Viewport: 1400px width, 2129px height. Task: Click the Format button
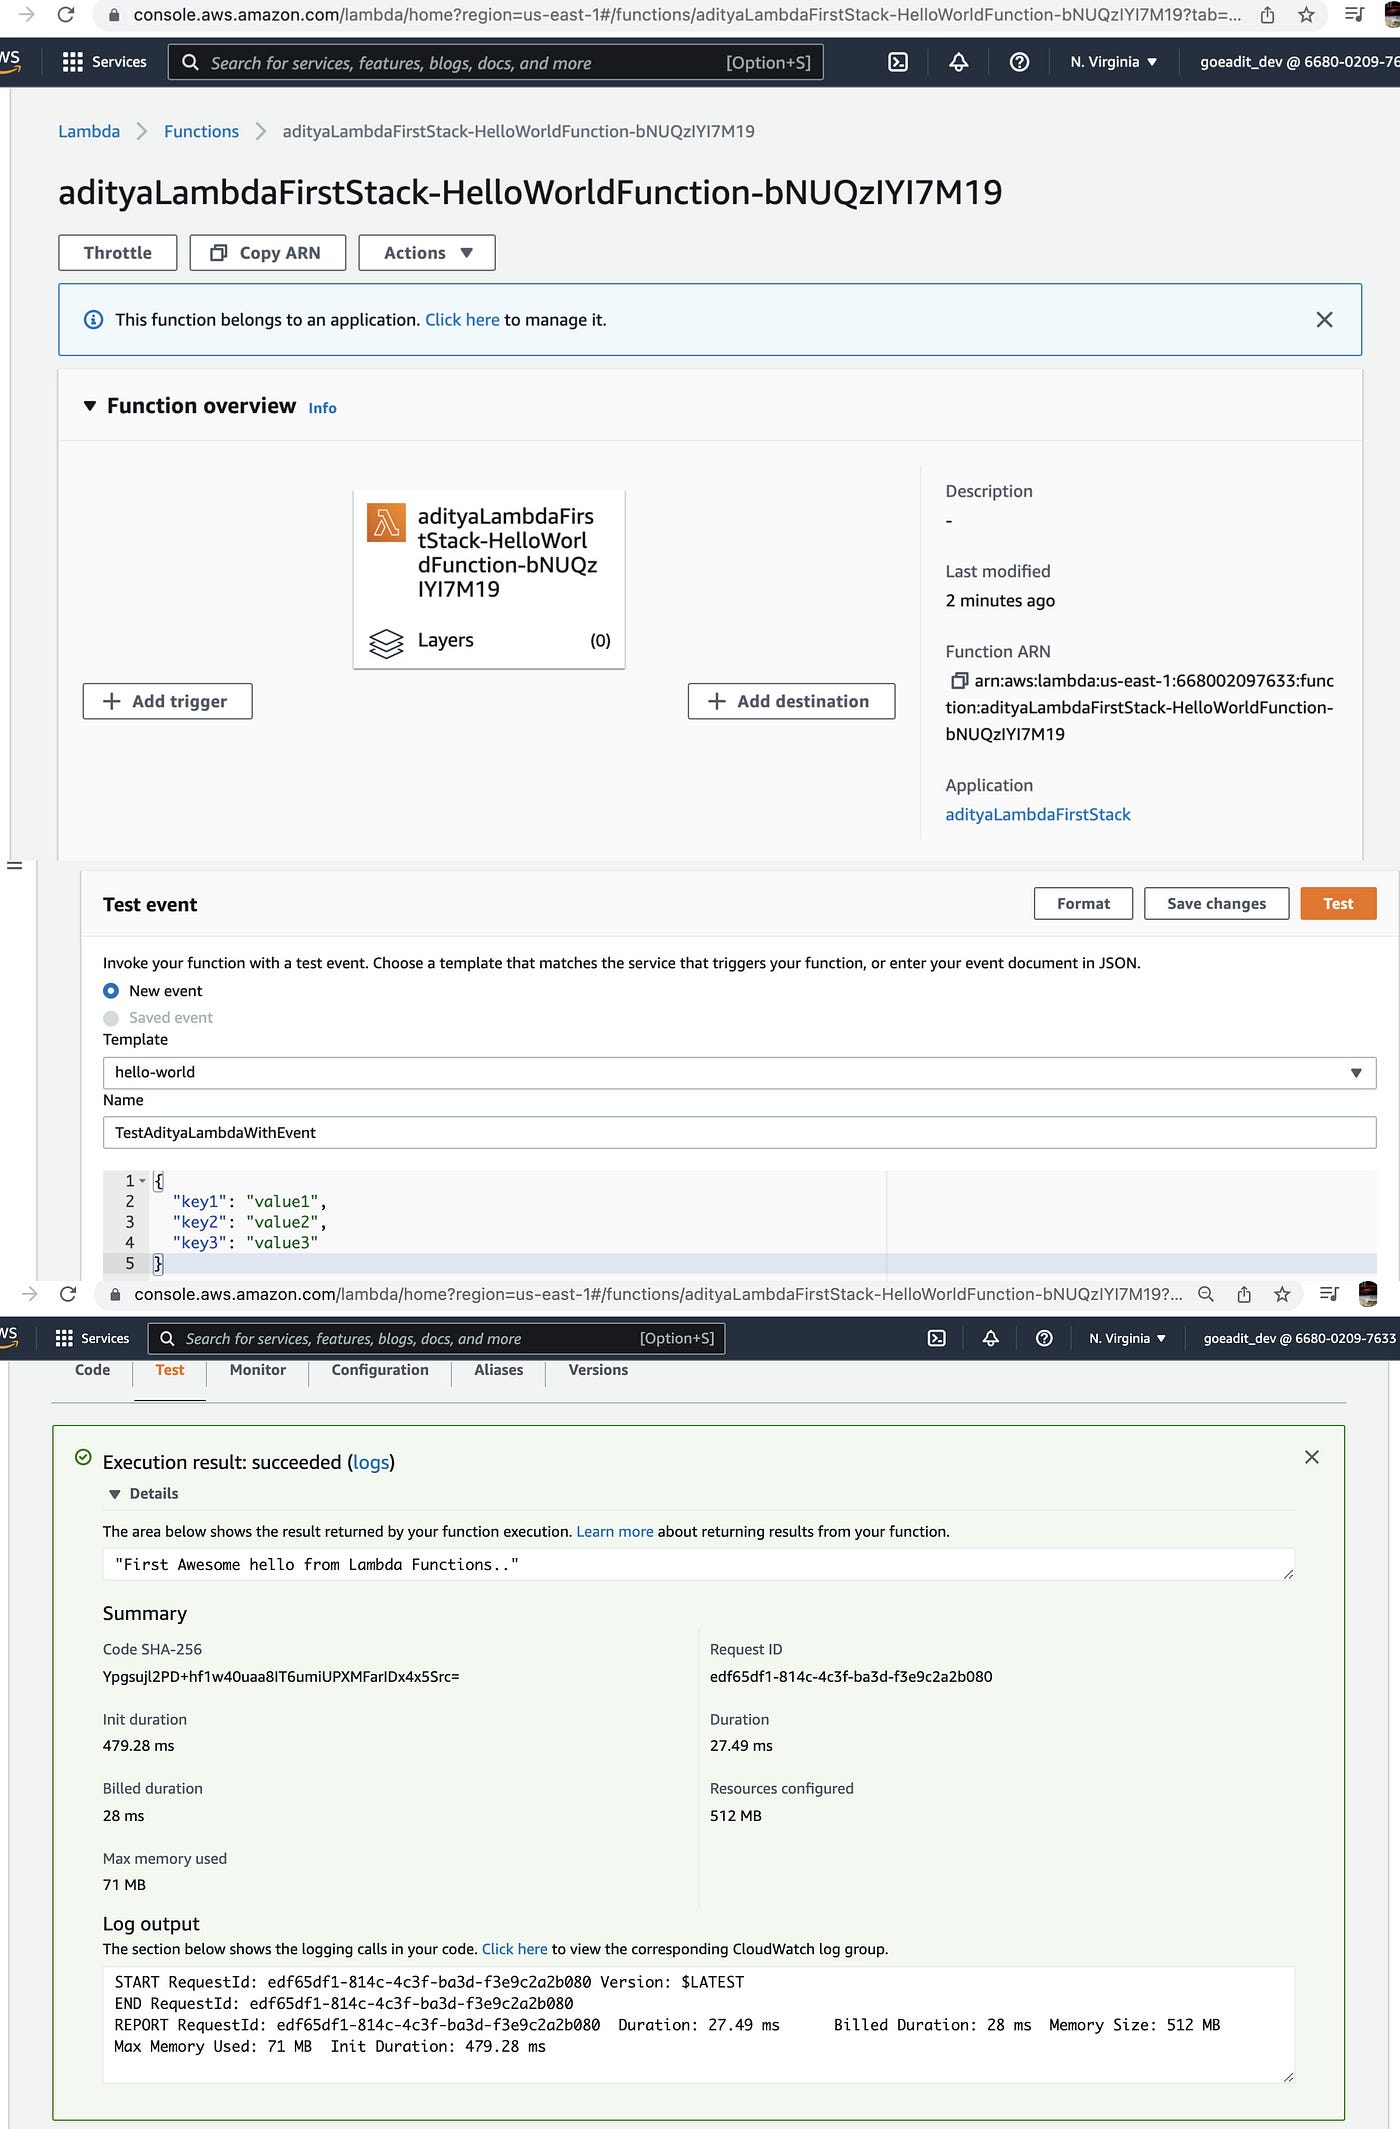click(1083, 903)
